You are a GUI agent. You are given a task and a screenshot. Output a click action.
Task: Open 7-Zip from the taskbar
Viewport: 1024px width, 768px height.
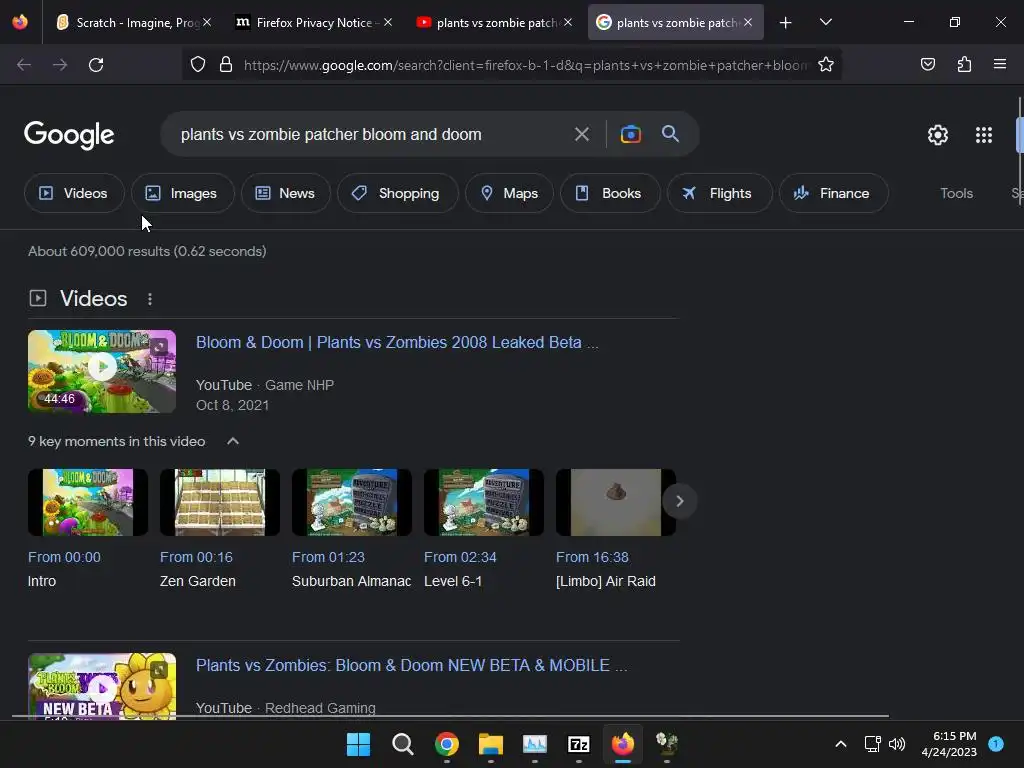pyautogui.click(x=579, y=744)
